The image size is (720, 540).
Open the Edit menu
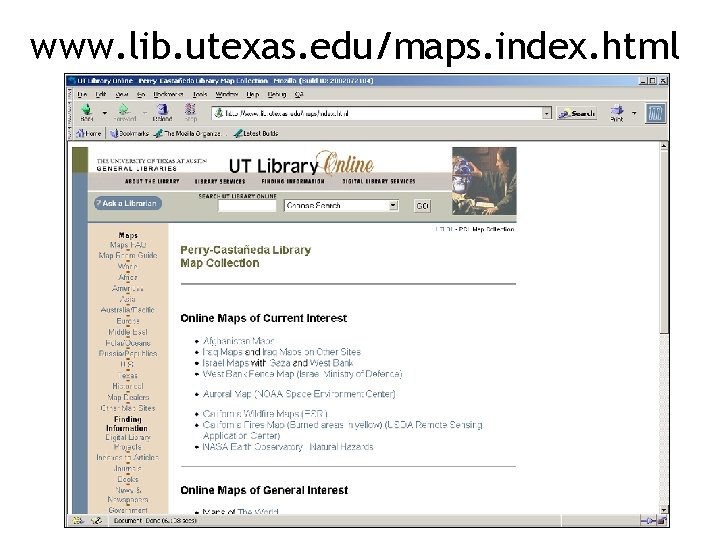pyautogui.click(x=101, y=94)
